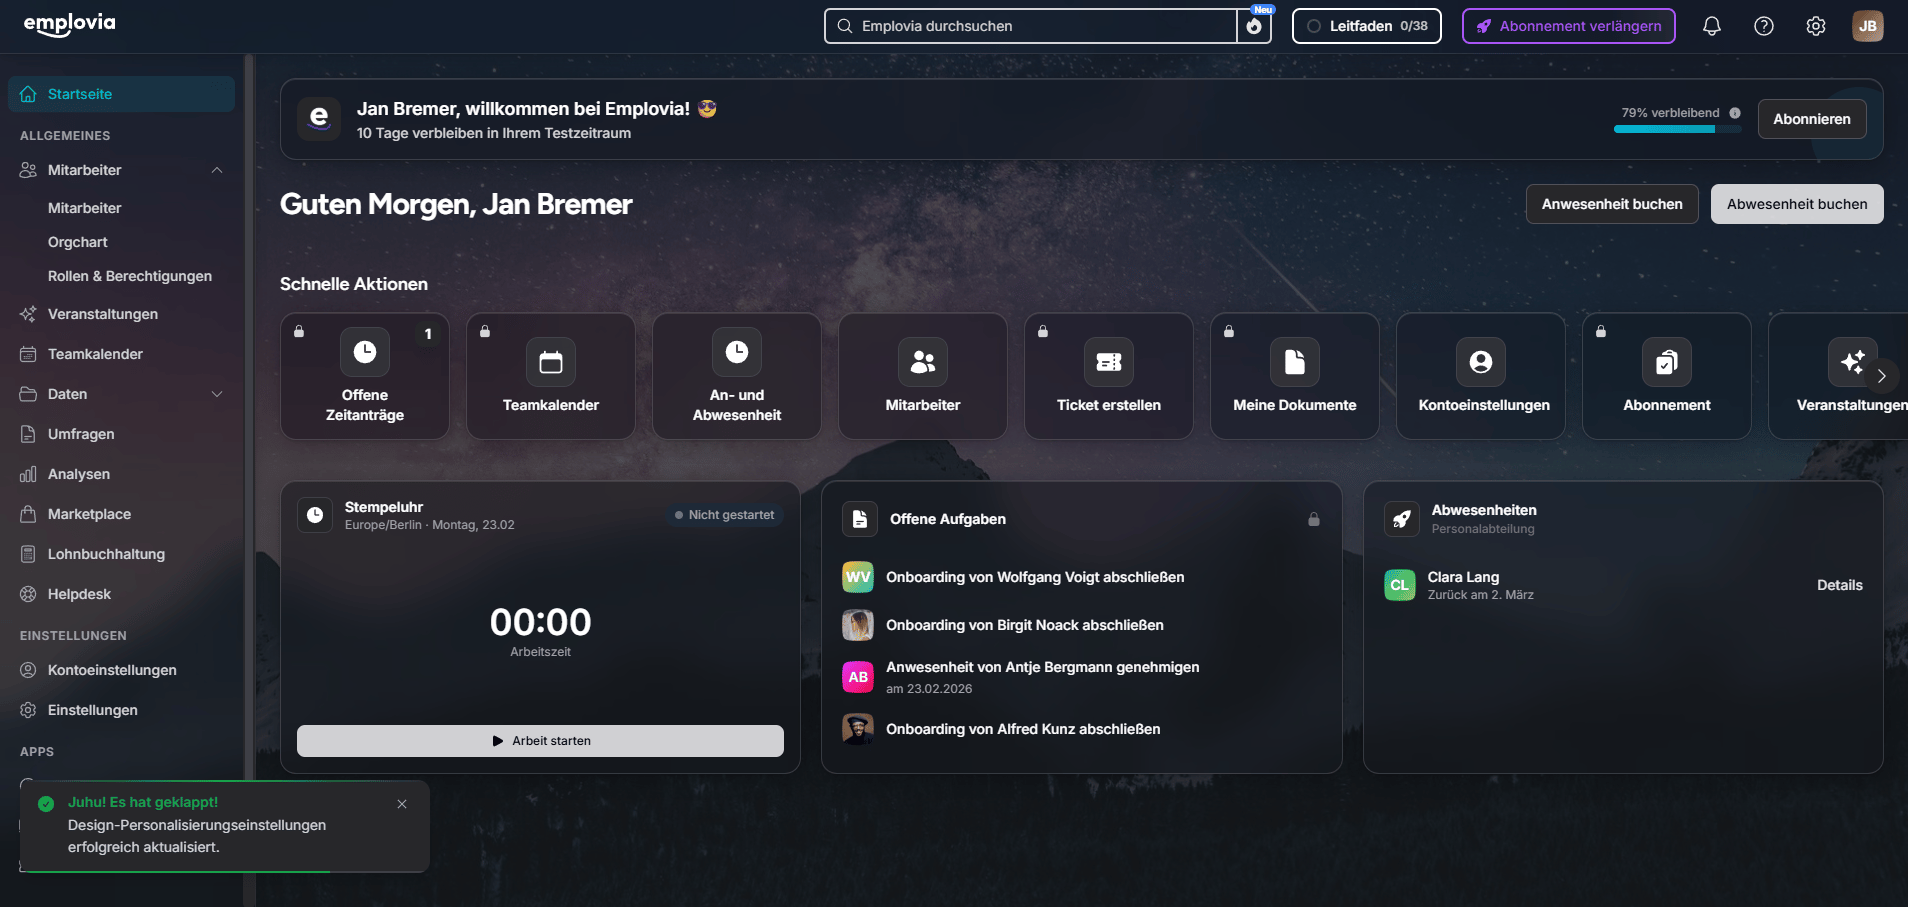
Task: Open Kontoeinstellungen quick action card
Action: click(x=1481, y=376)
